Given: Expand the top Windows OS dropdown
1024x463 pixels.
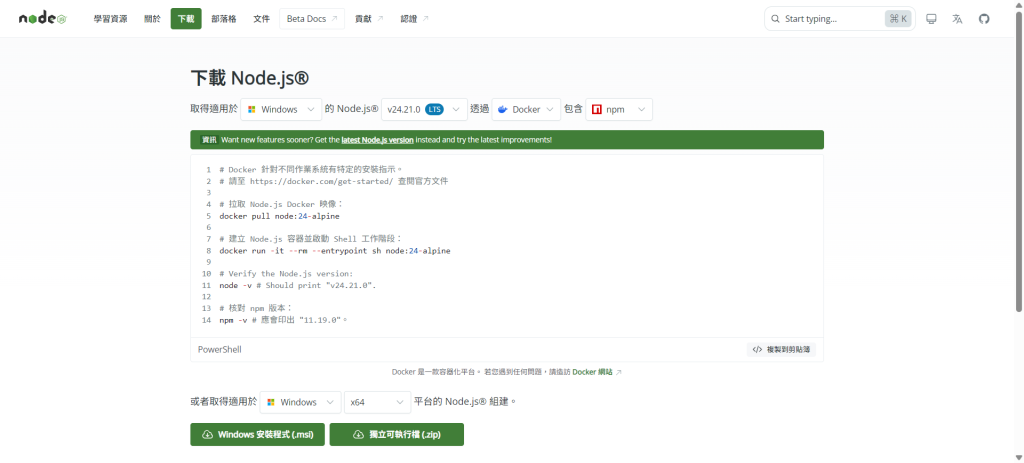Looking at the screenshot, I should [x=281, y=110].
